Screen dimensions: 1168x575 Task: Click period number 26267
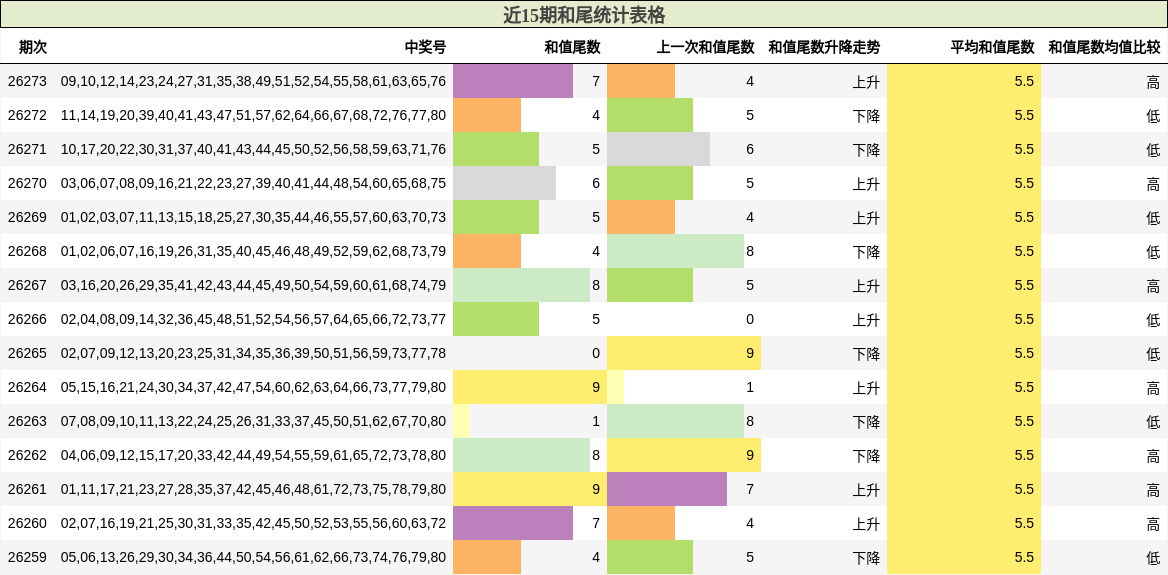[28, 285]
